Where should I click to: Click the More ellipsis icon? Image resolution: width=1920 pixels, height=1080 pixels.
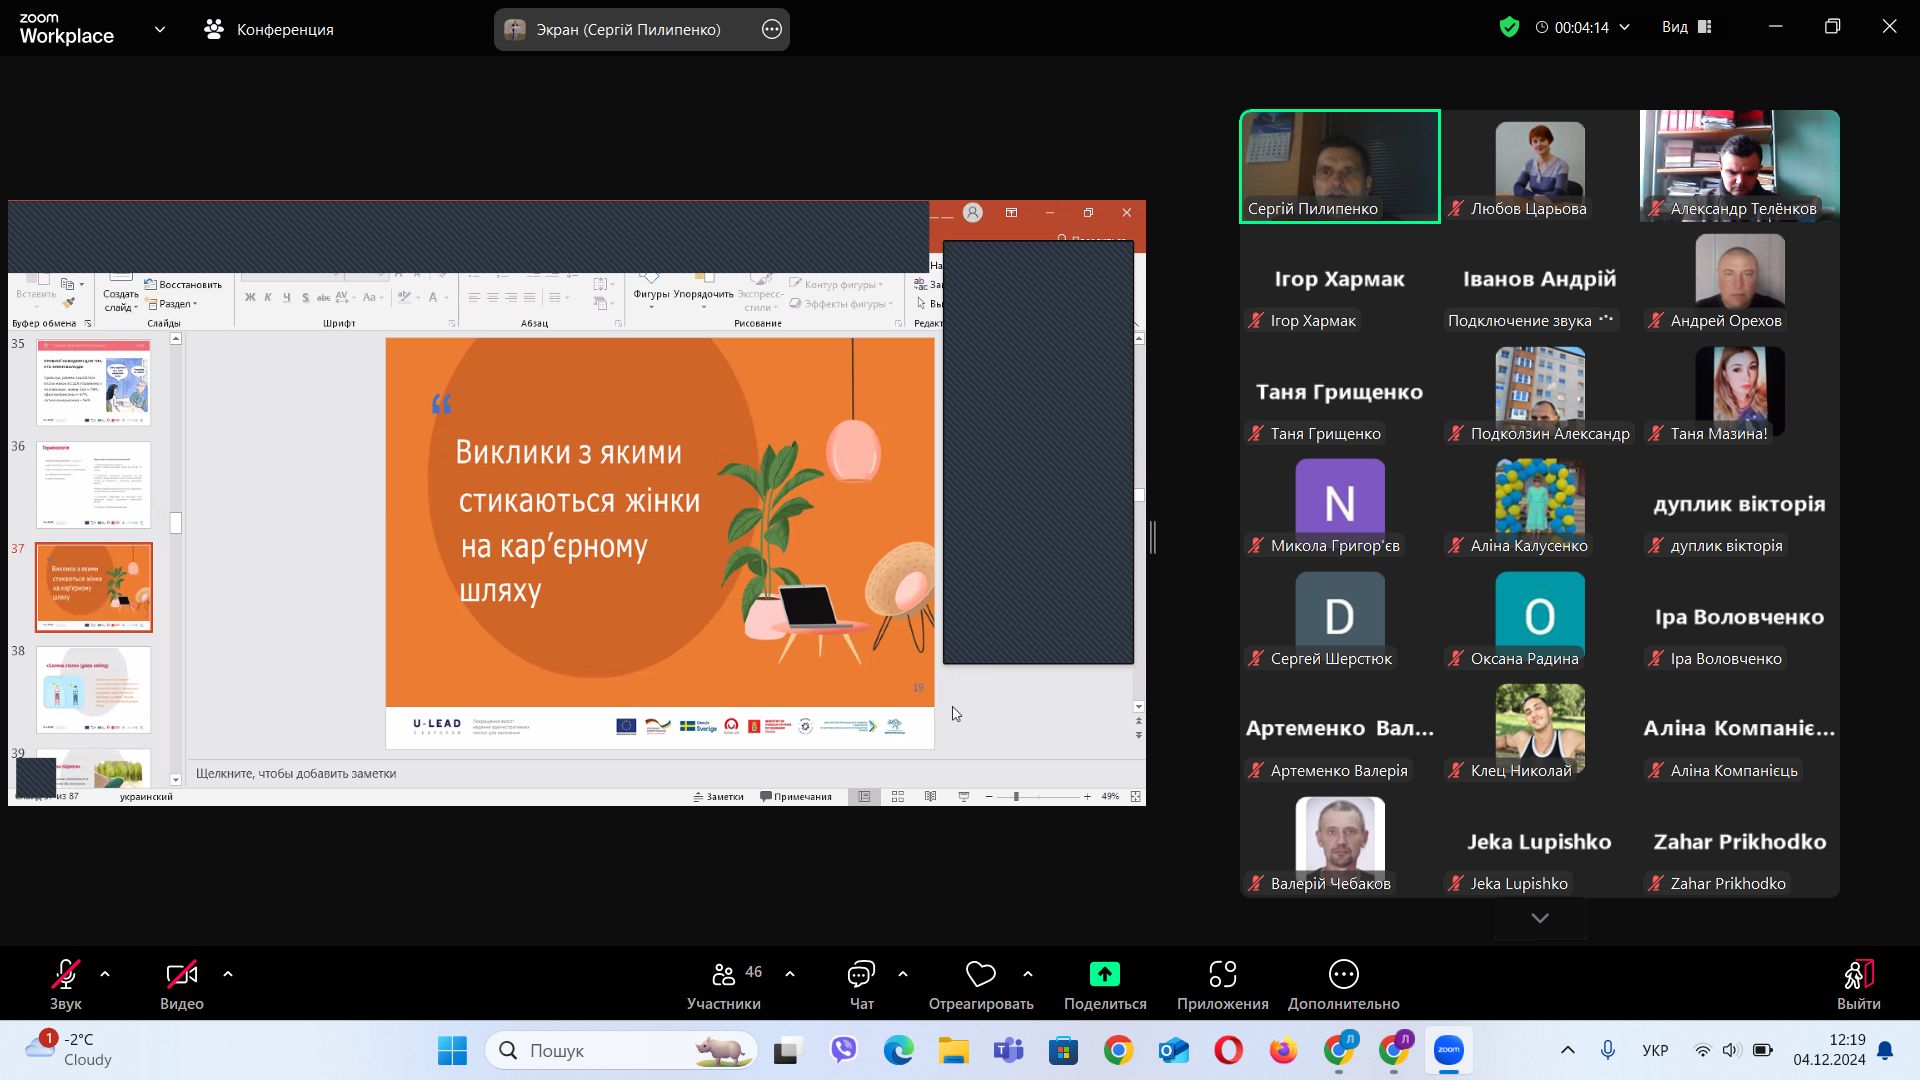click(x=1343, y=975)
